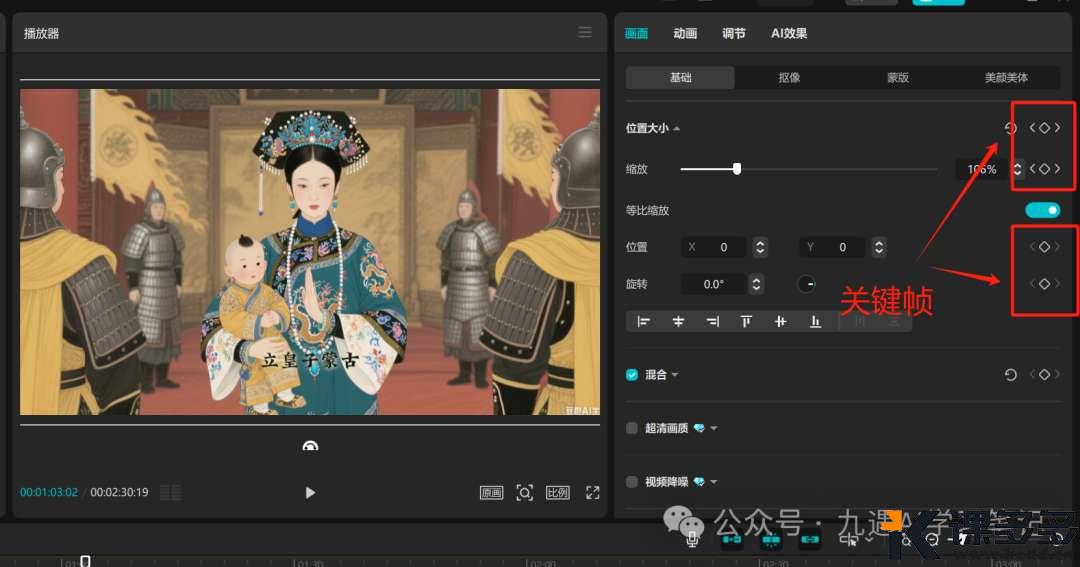Go to next keyframe in 位置大小 row

pos(1057,128)
